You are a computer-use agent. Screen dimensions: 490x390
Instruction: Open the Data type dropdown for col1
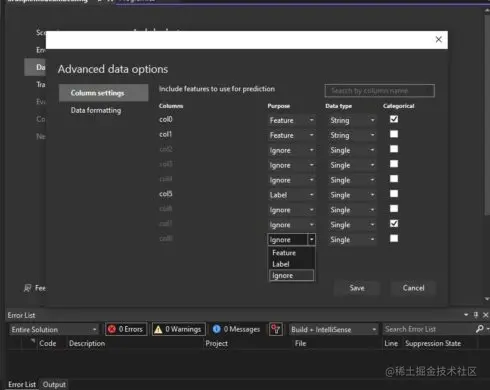(x=352, y=135)
